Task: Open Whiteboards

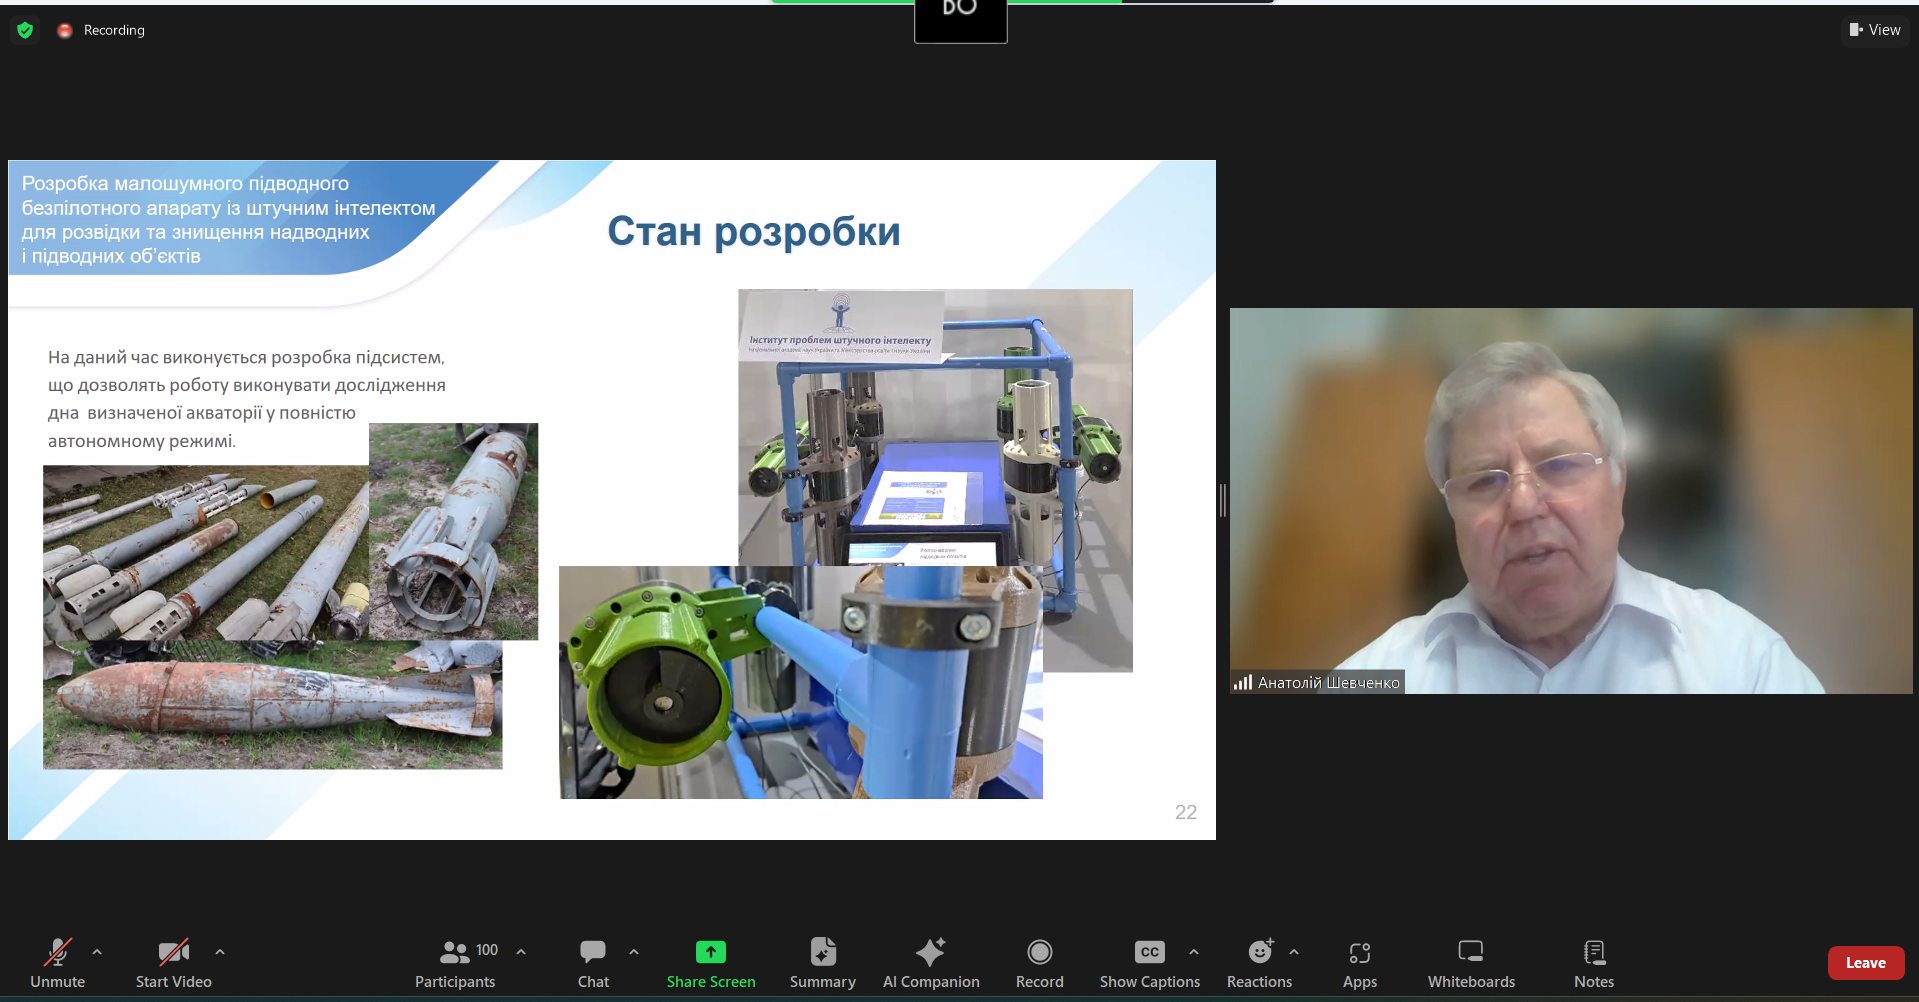Action: pyautogui.click(x=1471, y=963)
